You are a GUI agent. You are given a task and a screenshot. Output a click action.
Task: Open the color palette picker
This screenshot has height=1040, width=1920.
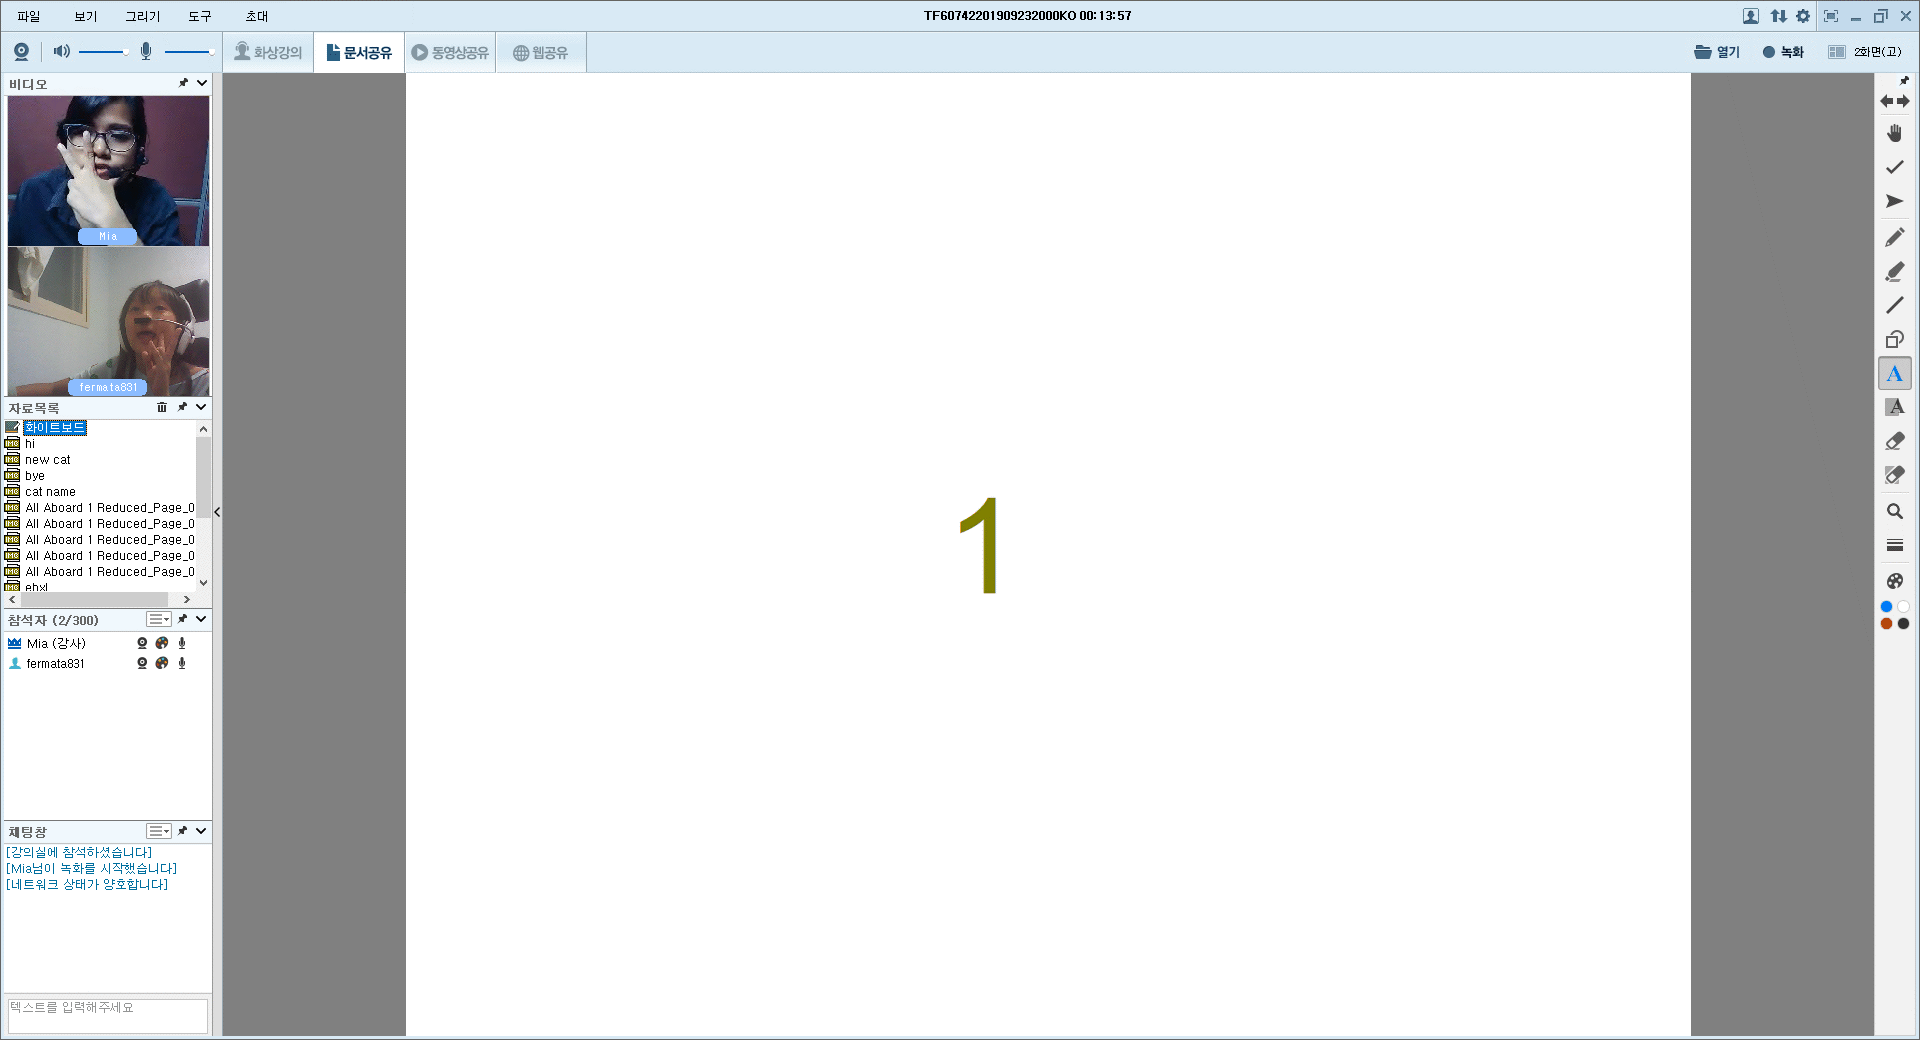pos(1894,581)
